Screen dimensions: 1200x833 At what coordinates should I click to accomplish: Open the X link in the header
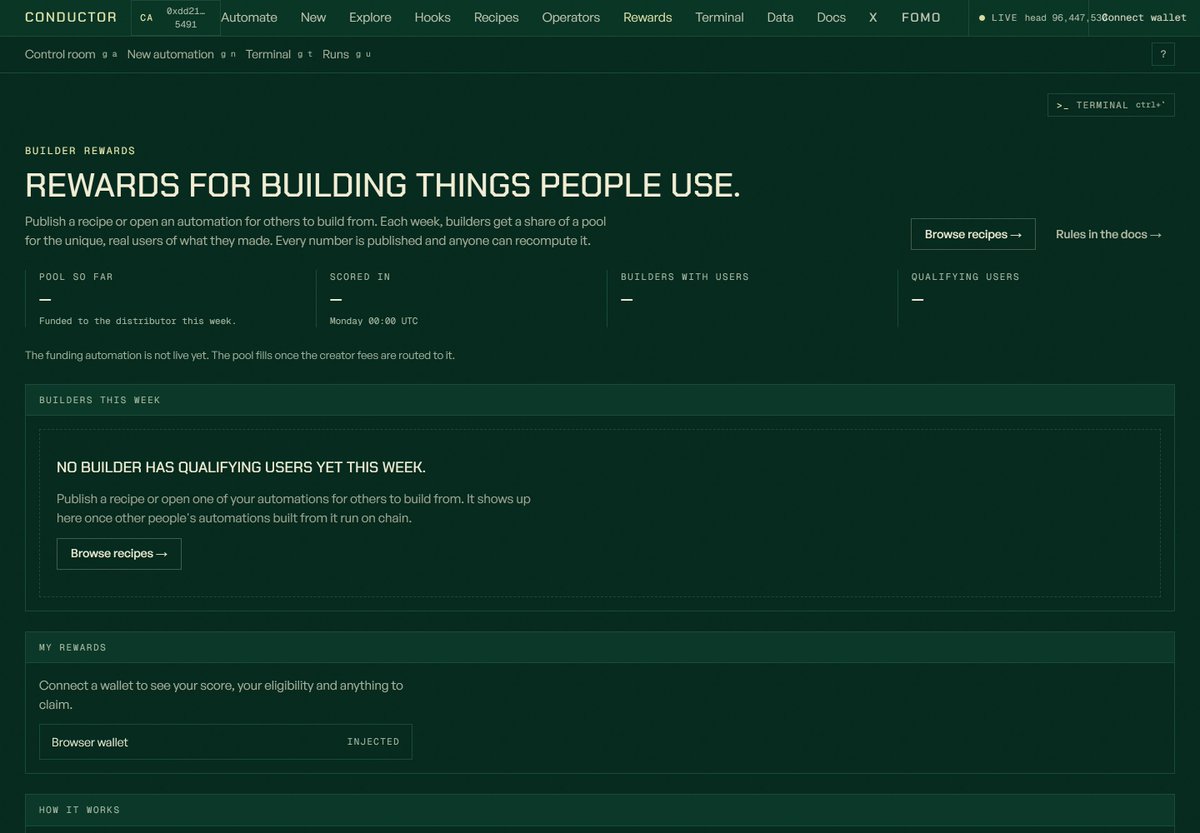click(873, 17)
